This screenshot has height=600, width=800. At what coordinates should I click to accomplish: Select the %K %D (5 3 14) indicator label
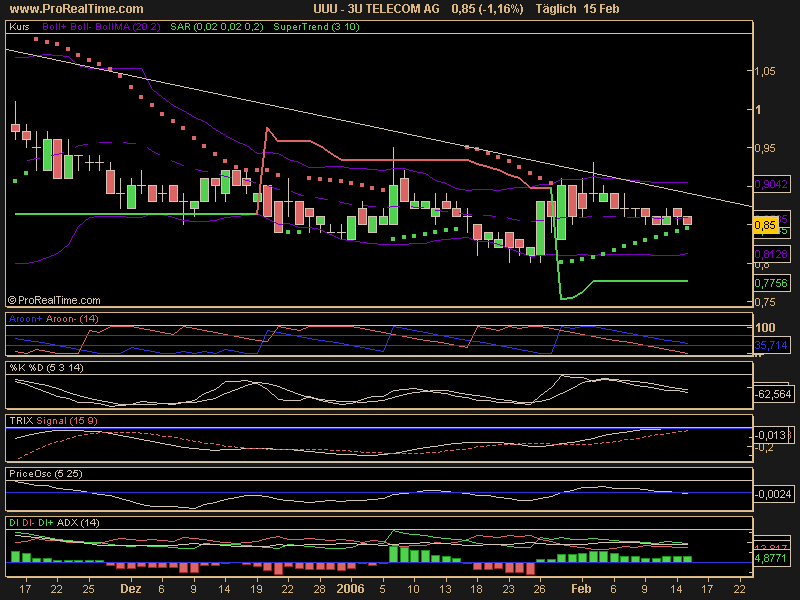click(46, 368)
